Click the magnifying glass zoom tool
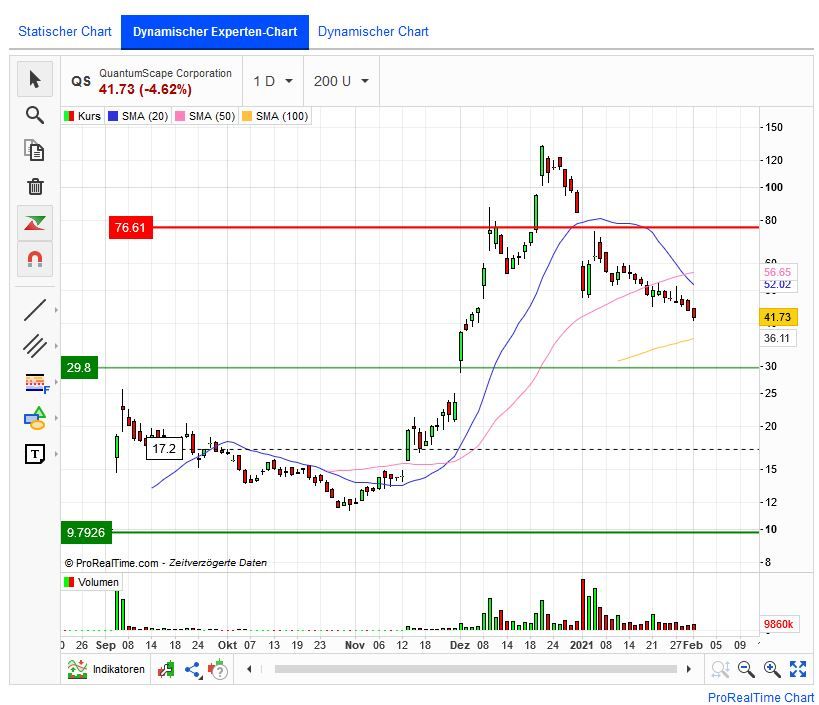The height and width of the screenshot is (705, 819). (x=35, y=115)
